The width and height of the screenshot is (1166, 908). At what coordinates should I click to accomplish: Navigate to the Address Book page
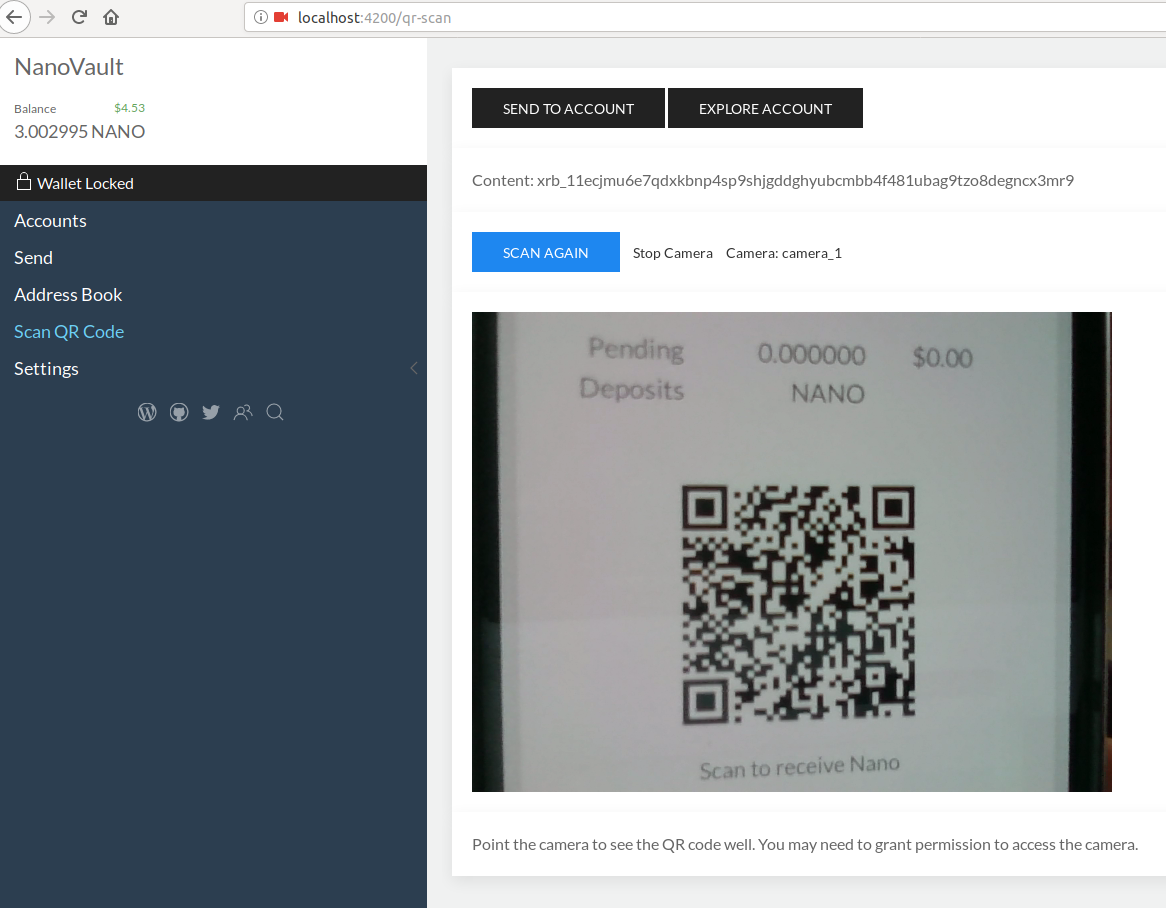[x=68, y=294]
